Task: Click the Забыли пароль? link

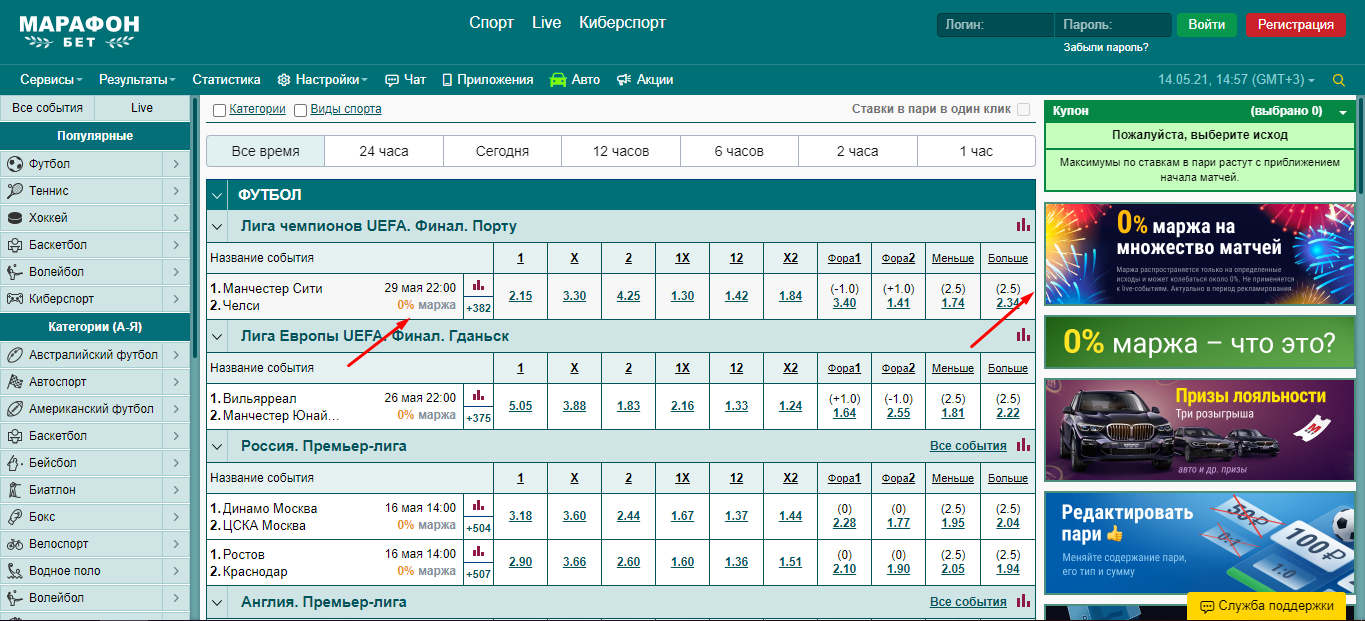Action: [1105, 47]
